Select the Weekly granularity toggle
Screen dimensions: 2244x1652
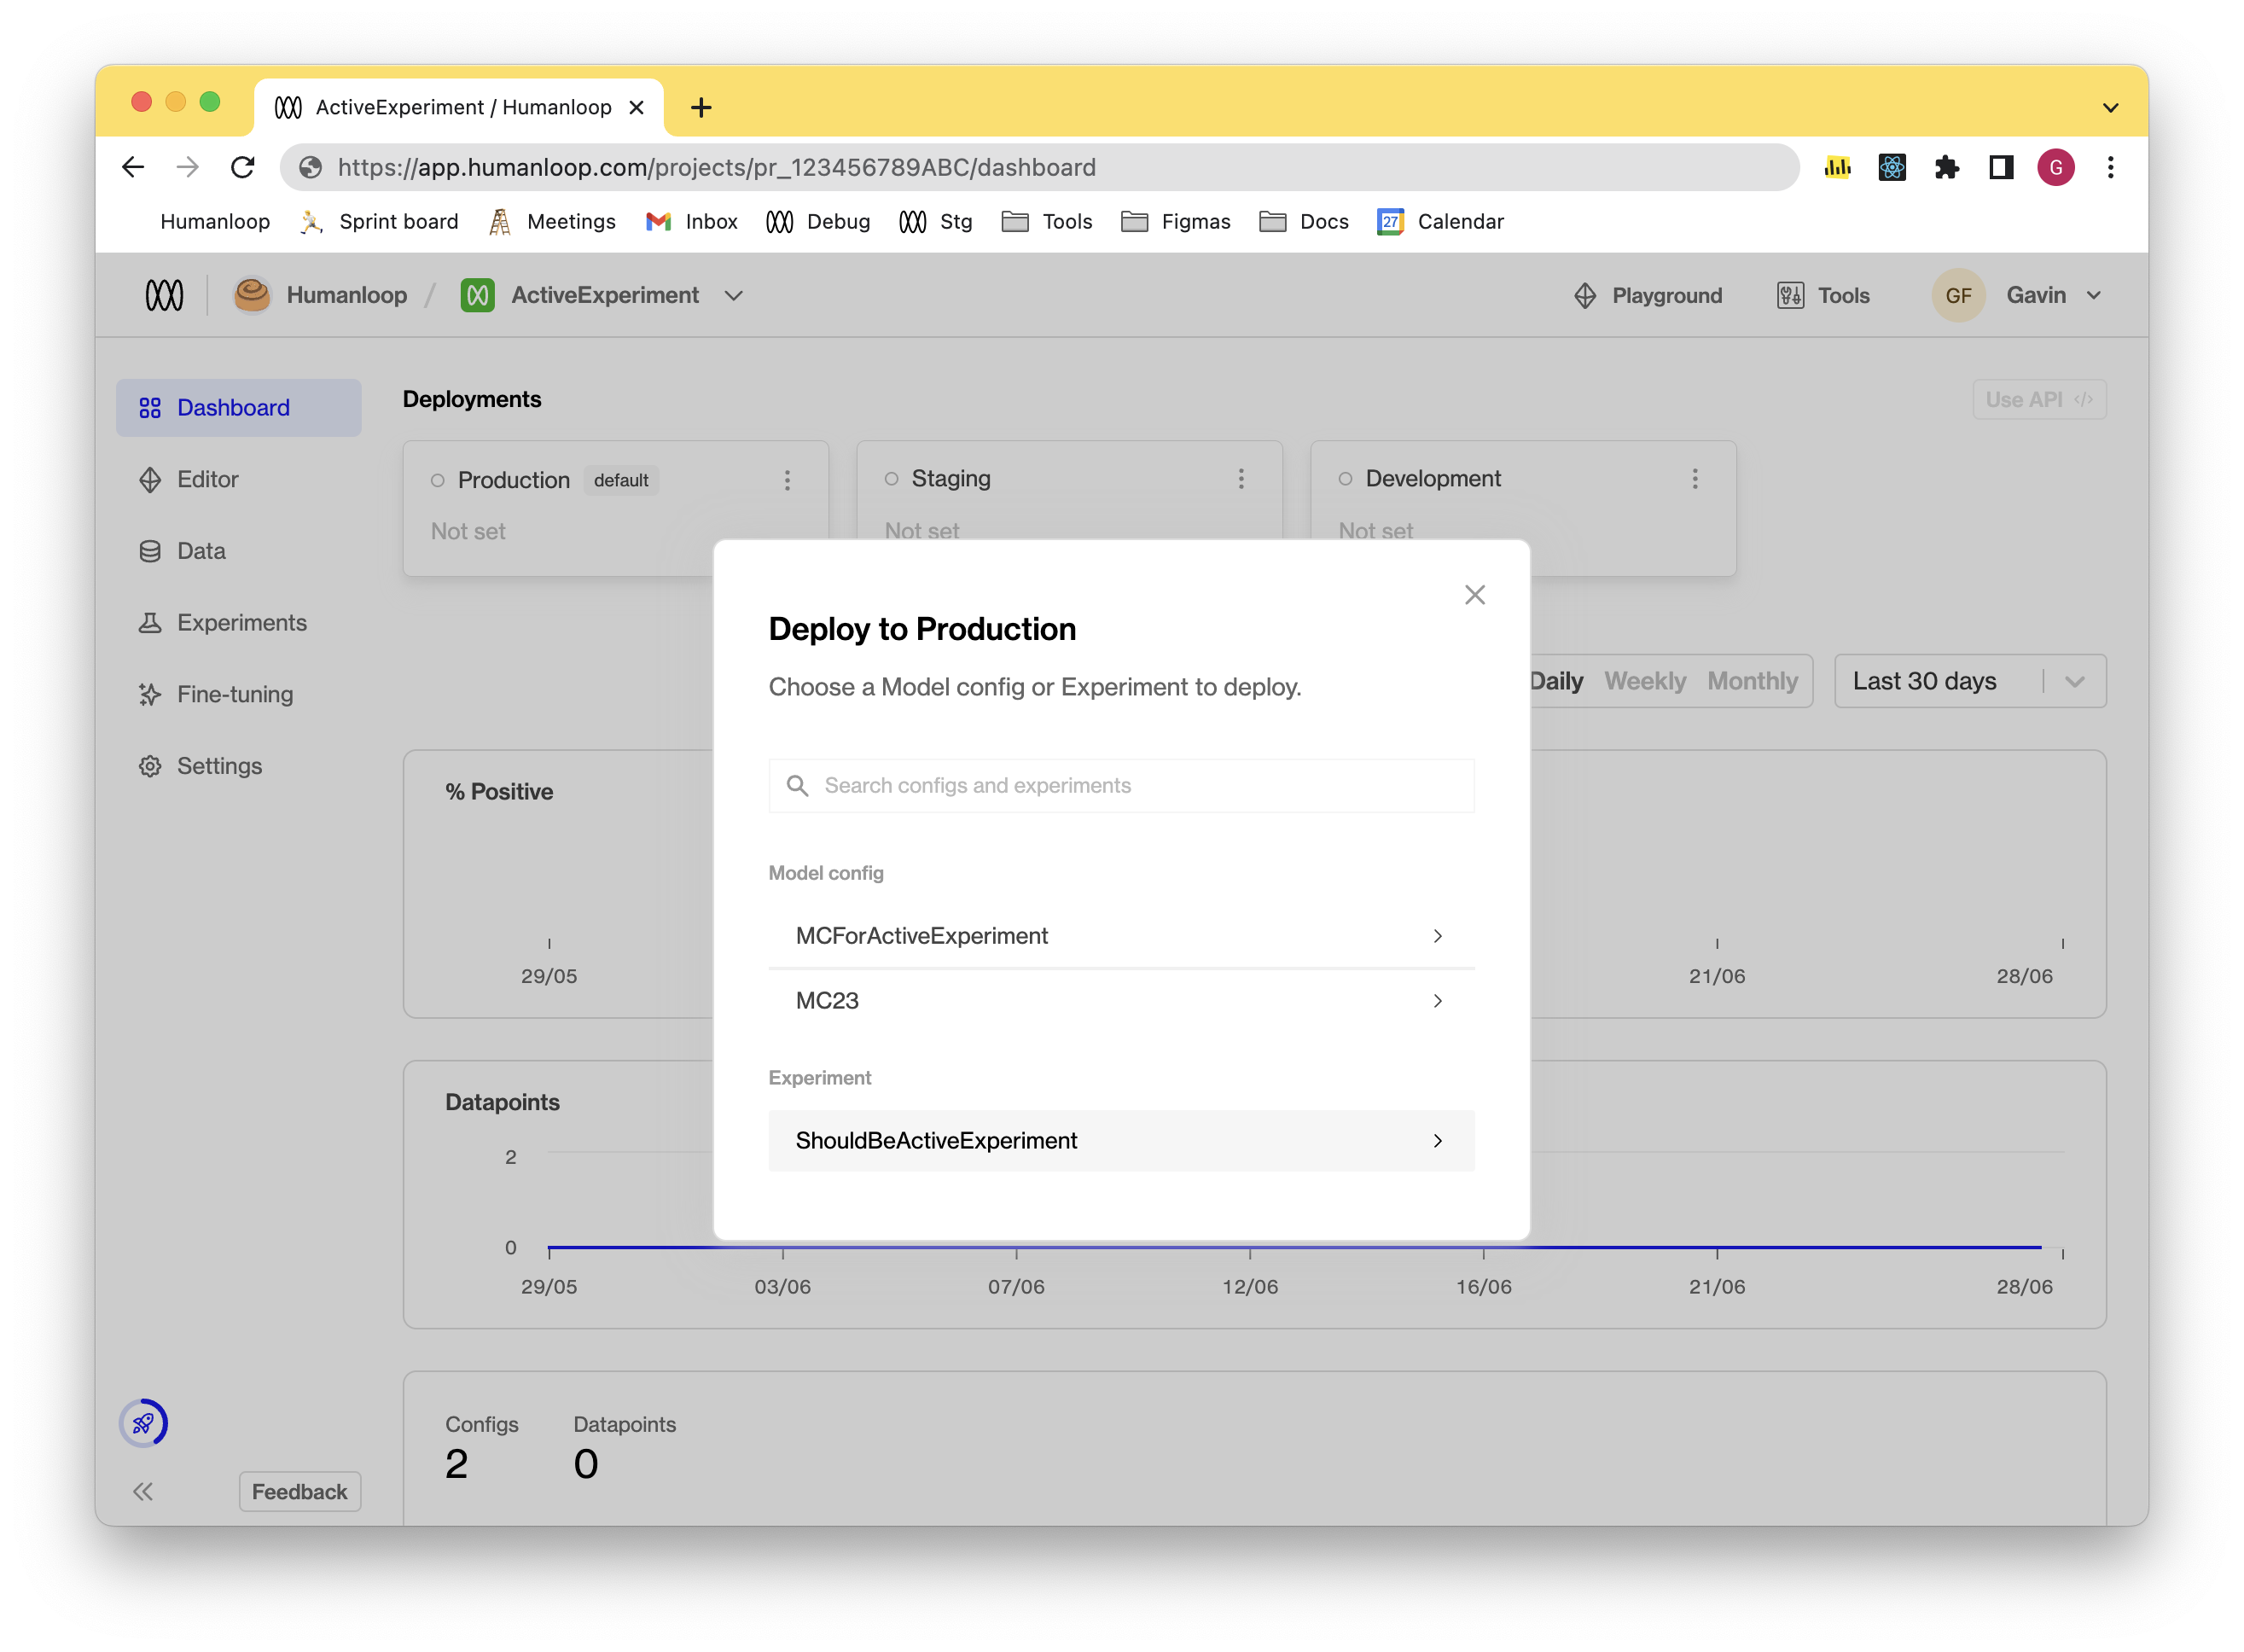click(x=1644, y=681)
